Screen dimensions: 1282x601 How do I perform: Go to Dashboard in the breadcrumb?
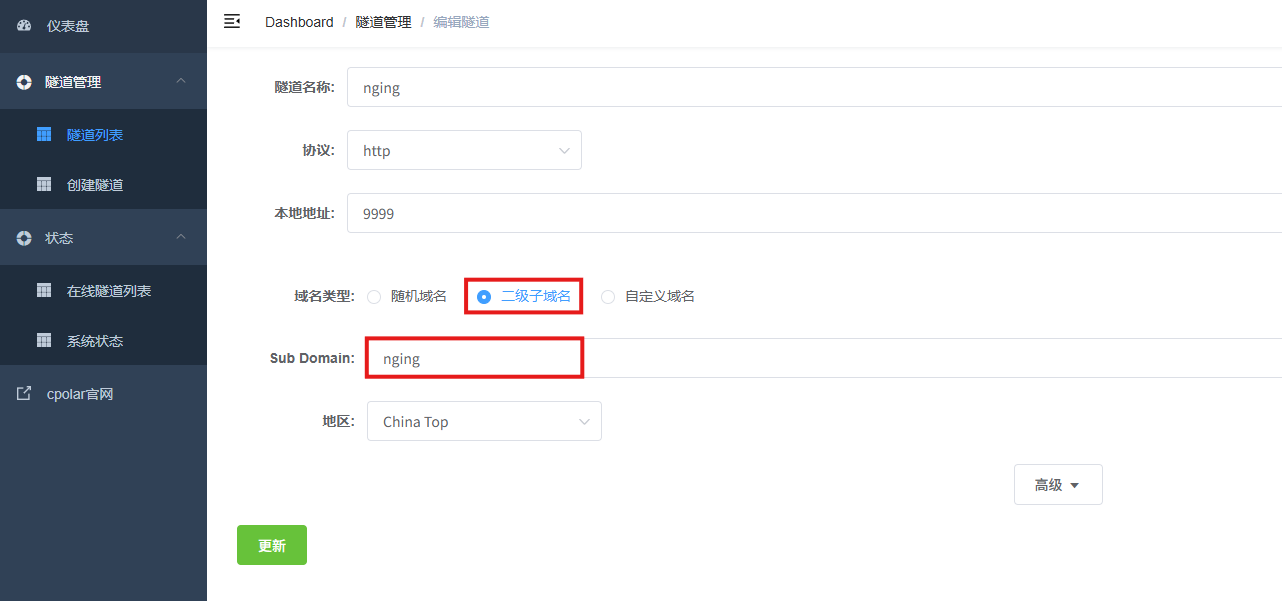(299, 22)
